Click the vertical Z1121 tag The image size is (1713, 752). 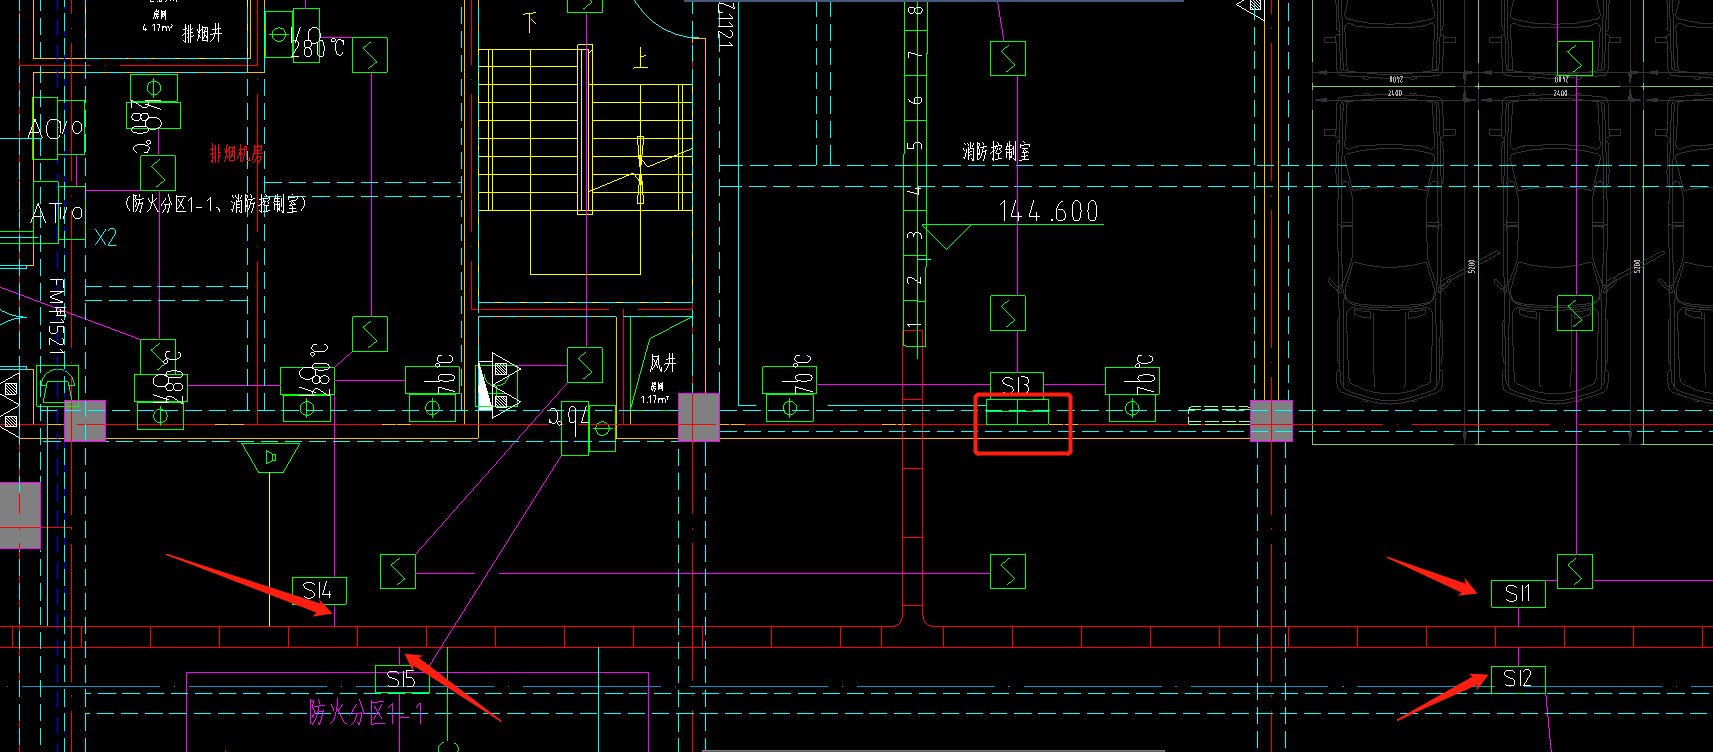tap(726, 25)
